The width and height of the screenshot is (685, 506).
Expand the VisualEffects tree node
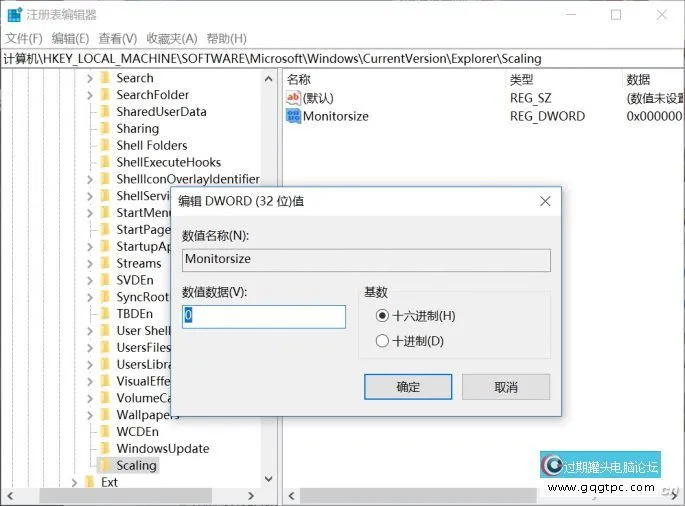coord(90,382)
